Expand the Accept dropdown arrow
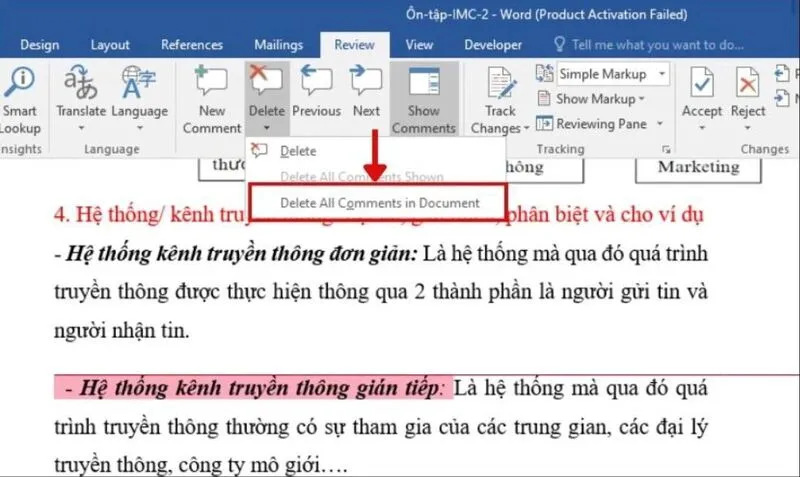Image resolution: width=800 pixels, height=477 pixels. tap(702, 128)
